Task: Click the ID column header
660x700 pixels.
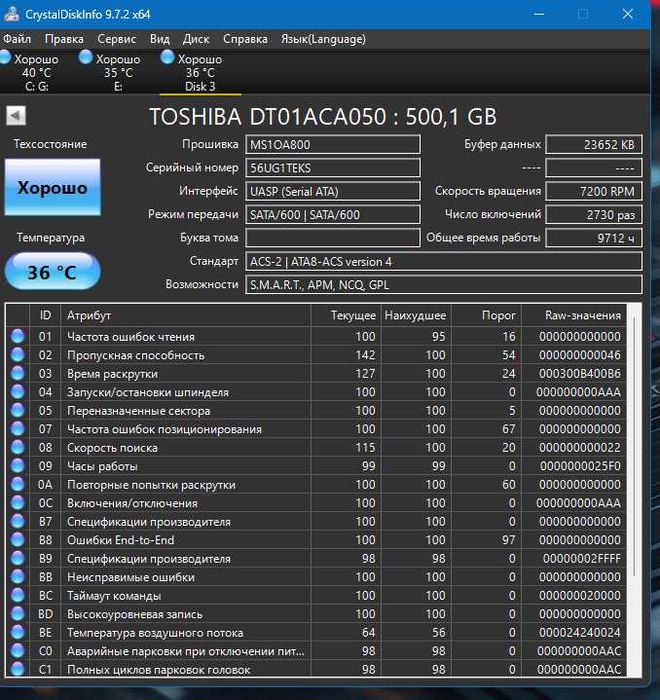Action: [x=45, y=316]
